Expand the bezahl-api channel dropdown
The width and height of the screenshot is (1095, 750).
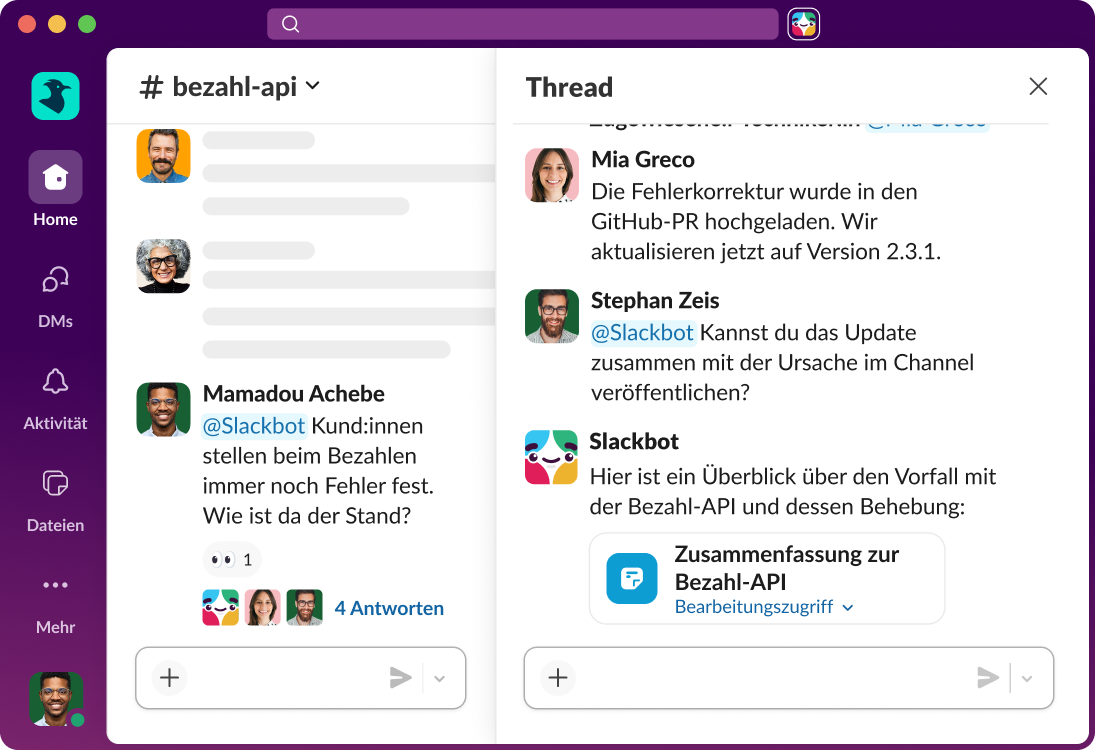click(x=313, y=86)
